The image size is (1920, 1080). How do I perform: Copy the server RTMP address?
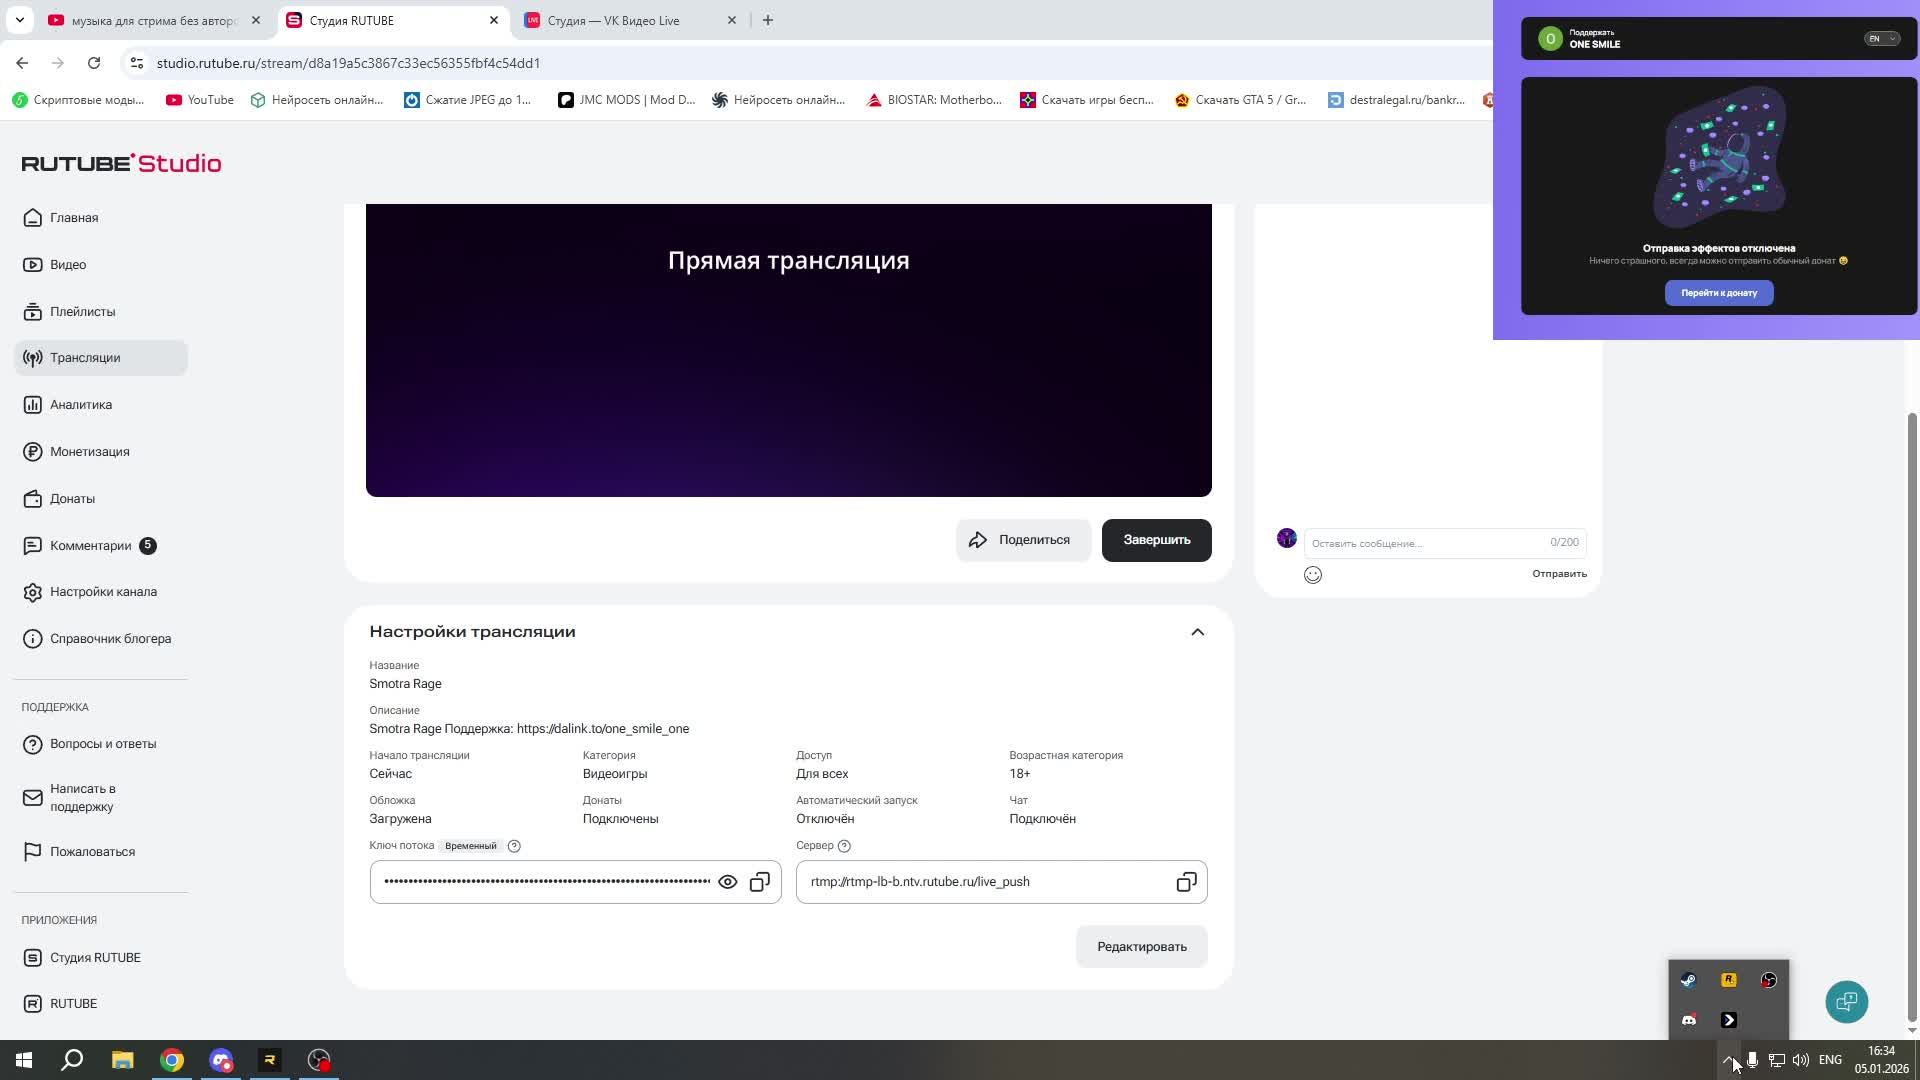click(x=1186, y=882)
